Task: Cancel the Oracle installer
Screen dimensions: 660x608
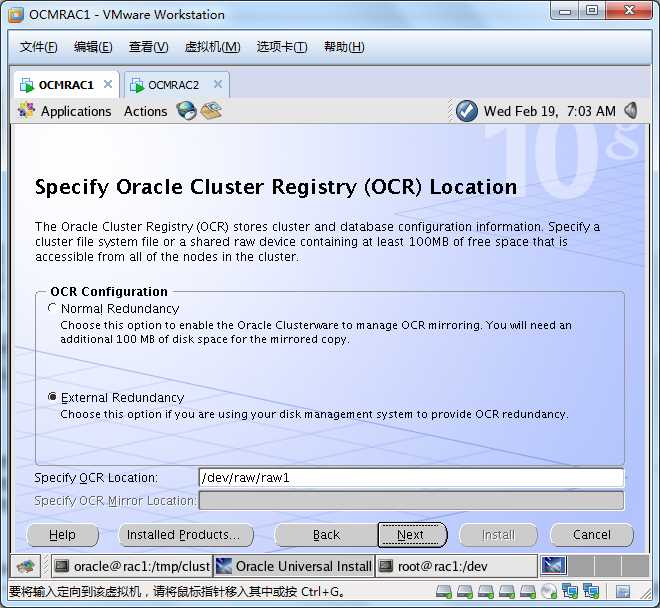Action: (591, 535)
